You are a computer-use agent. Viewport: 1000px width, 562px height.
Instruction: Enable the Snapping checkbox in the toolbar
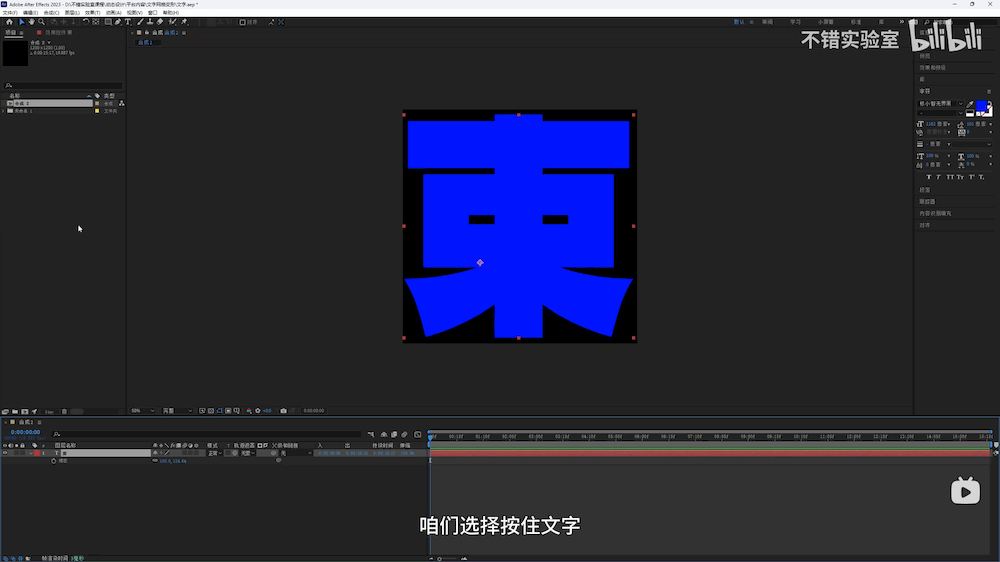(242, 22)
